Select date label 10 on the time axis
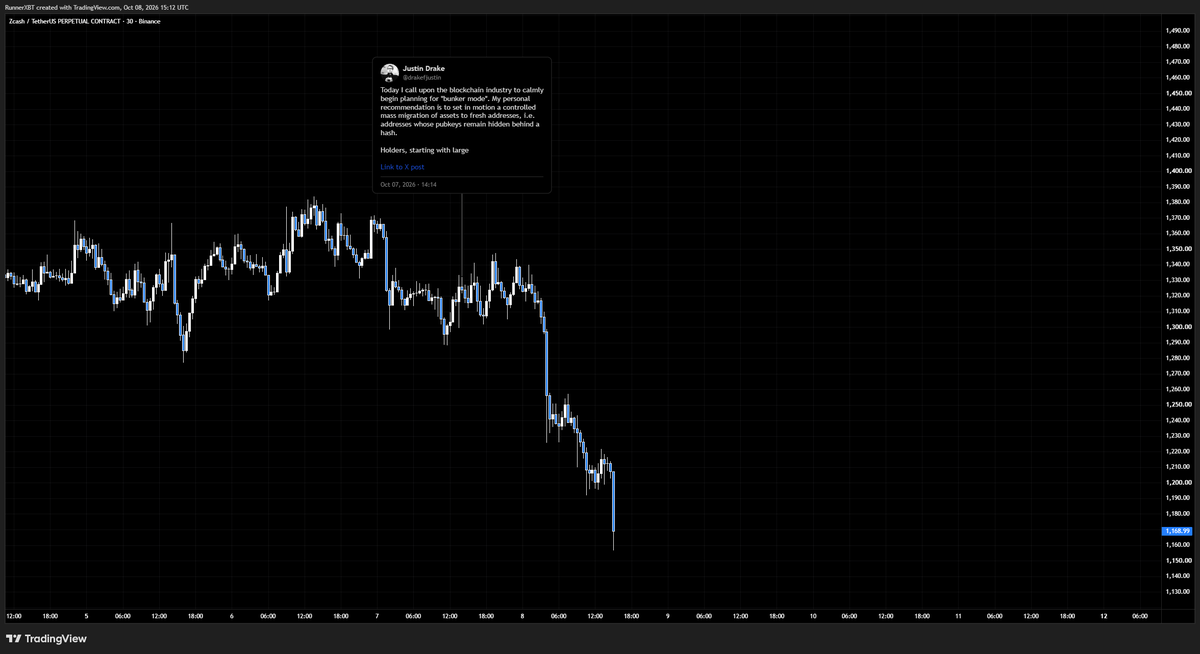1200x654 pixels. point(813,616)
